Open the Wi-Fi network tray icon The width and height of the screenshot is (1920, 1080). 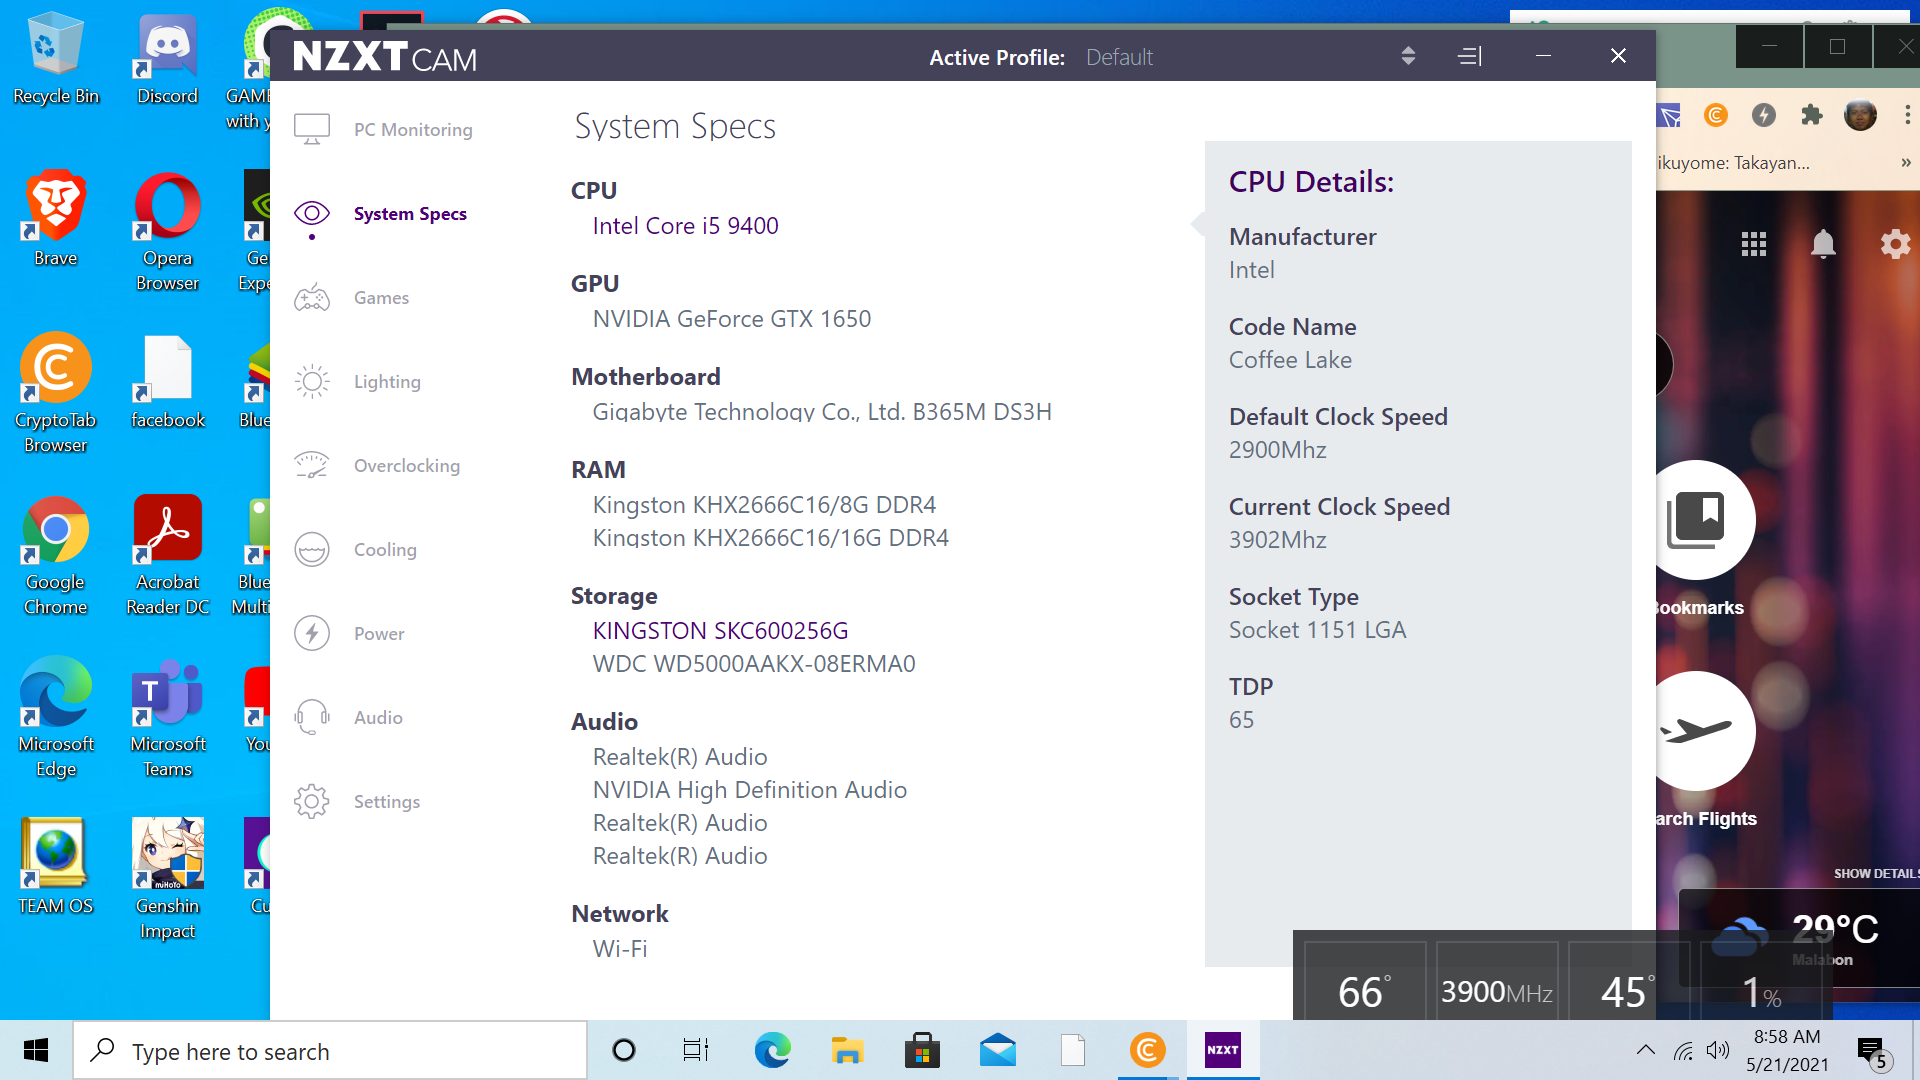coord(1684,1050)
